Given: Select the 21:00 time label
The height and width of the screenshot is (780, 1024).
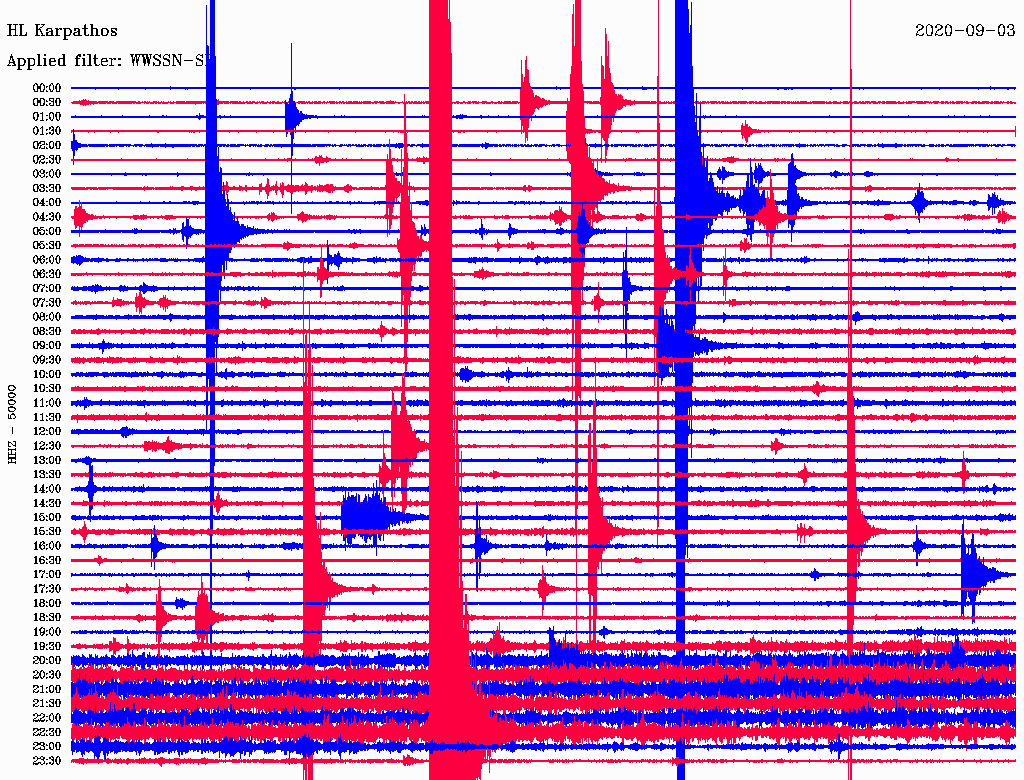Looking at the screenshot, I should coord(47,690).
